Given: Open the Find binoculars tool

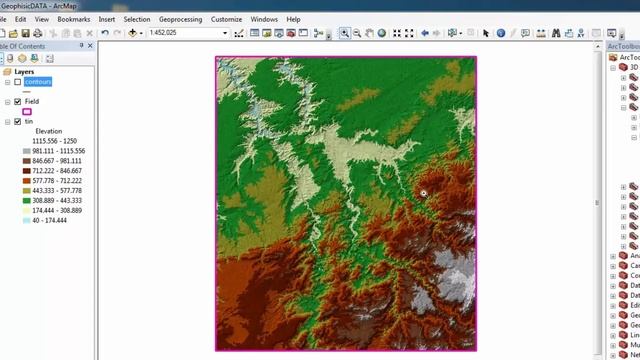Looking at the screenshot, I should 556,33.
